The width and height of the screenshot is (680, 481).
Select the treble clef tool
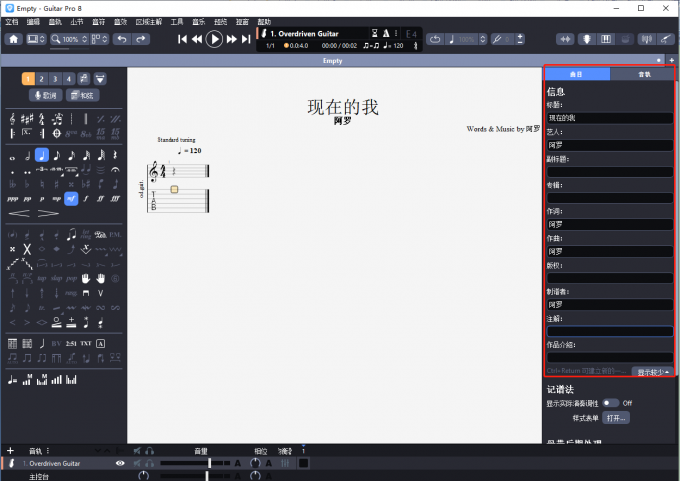tap(12, 118)
